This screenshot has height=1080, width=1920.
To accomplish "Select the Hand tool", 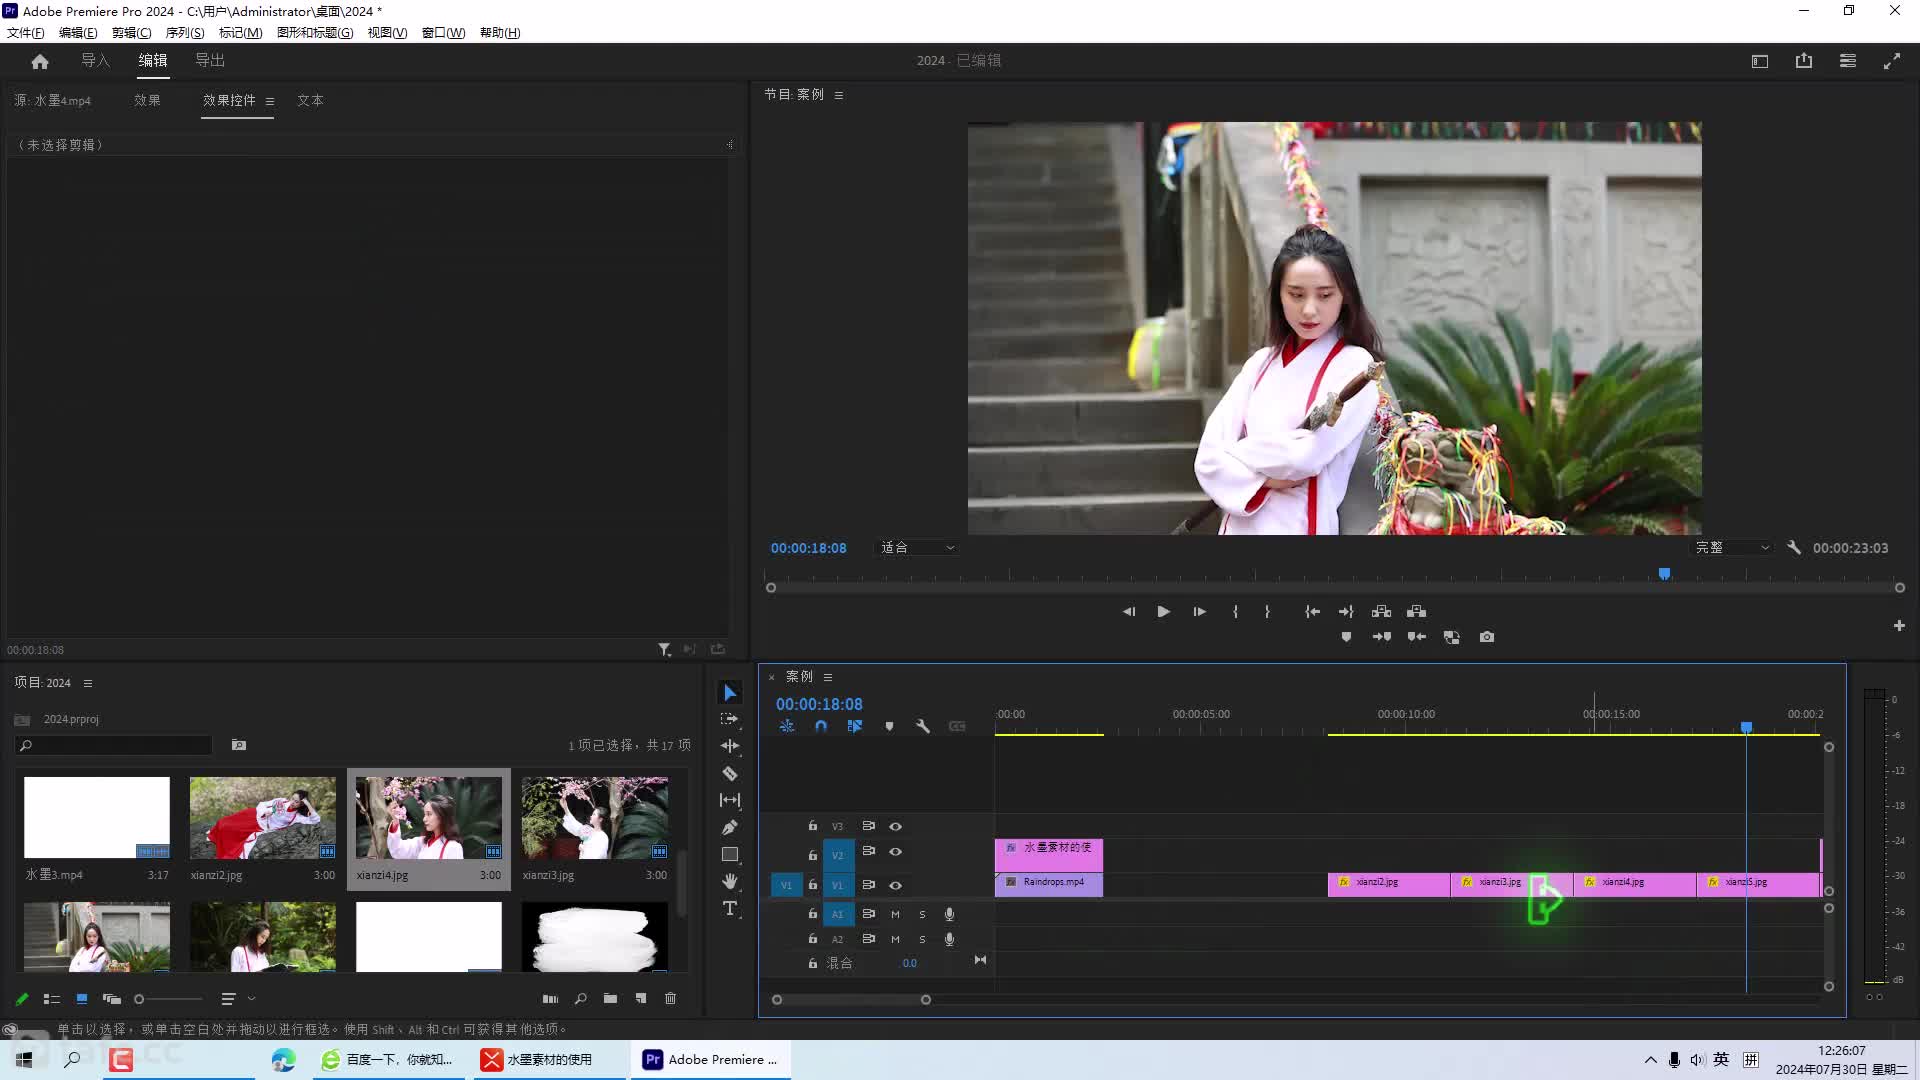I will 730,881.
